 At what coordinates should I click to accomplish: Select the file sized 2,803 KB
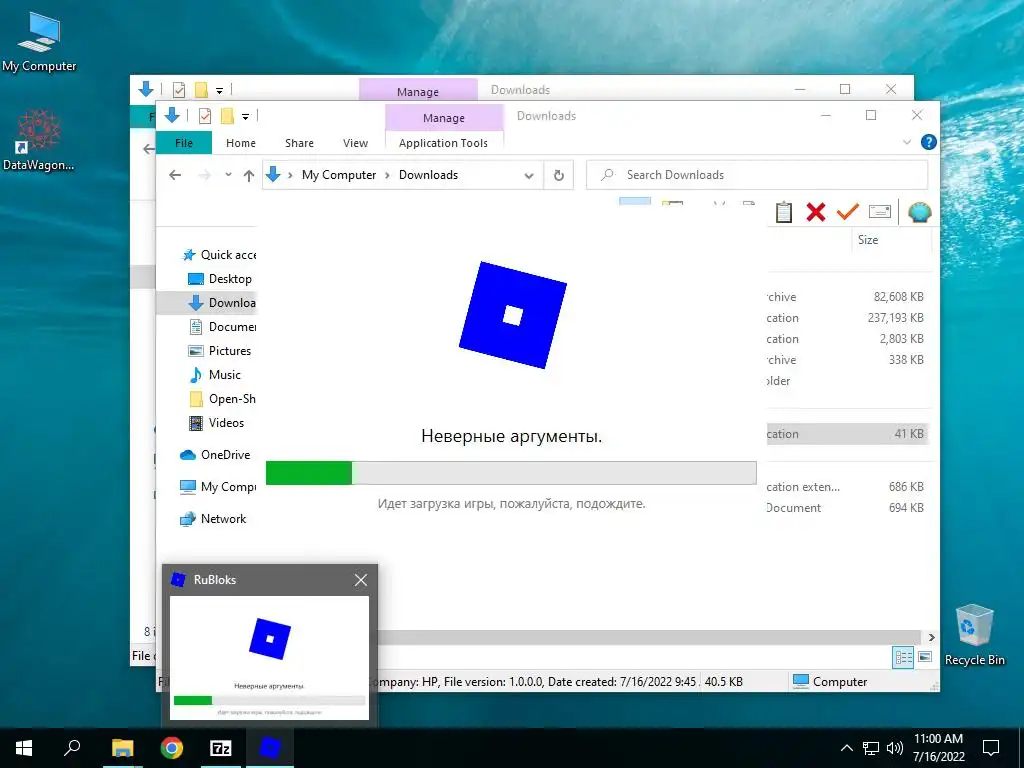[x=848, y=338]
